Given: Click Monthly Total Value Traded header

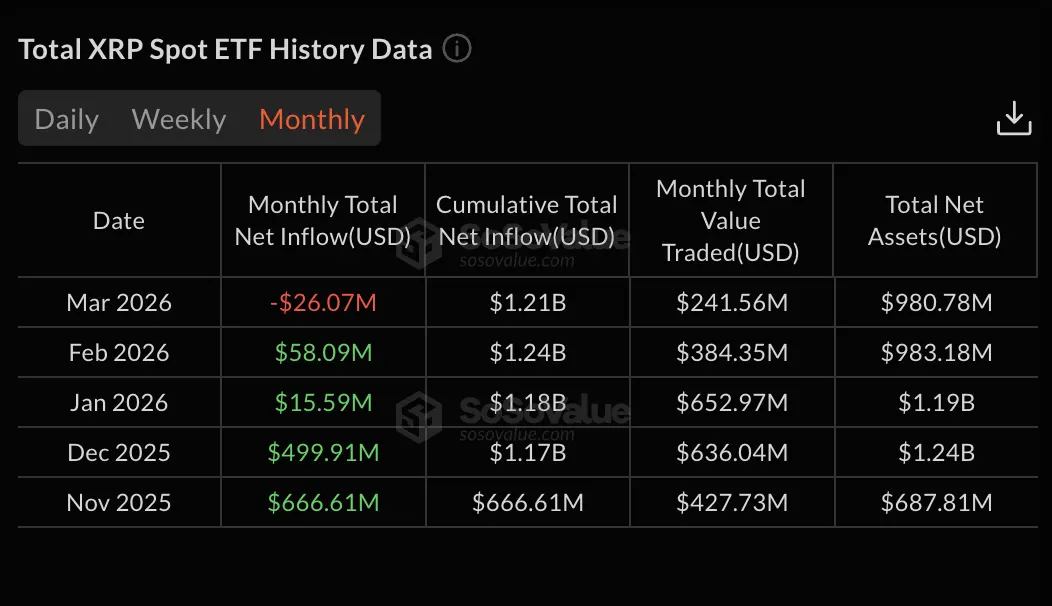Looking at the screenshot, I should coord(731,221).
